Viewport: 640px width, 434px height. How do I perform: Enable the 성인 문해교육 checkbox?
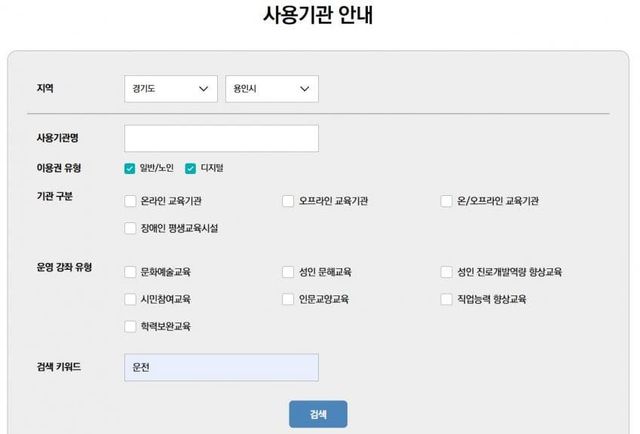tap(288, 272)
